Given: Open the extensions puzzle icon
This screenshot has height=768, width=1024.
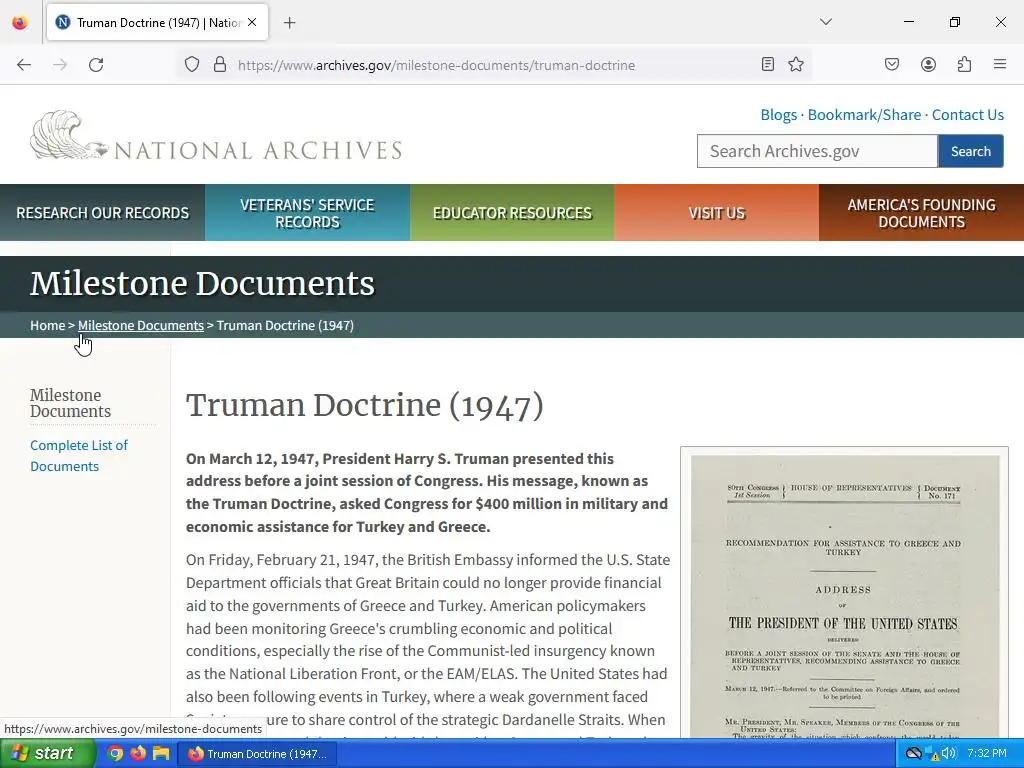Looking at the screenshot, I should coord(964,64).
